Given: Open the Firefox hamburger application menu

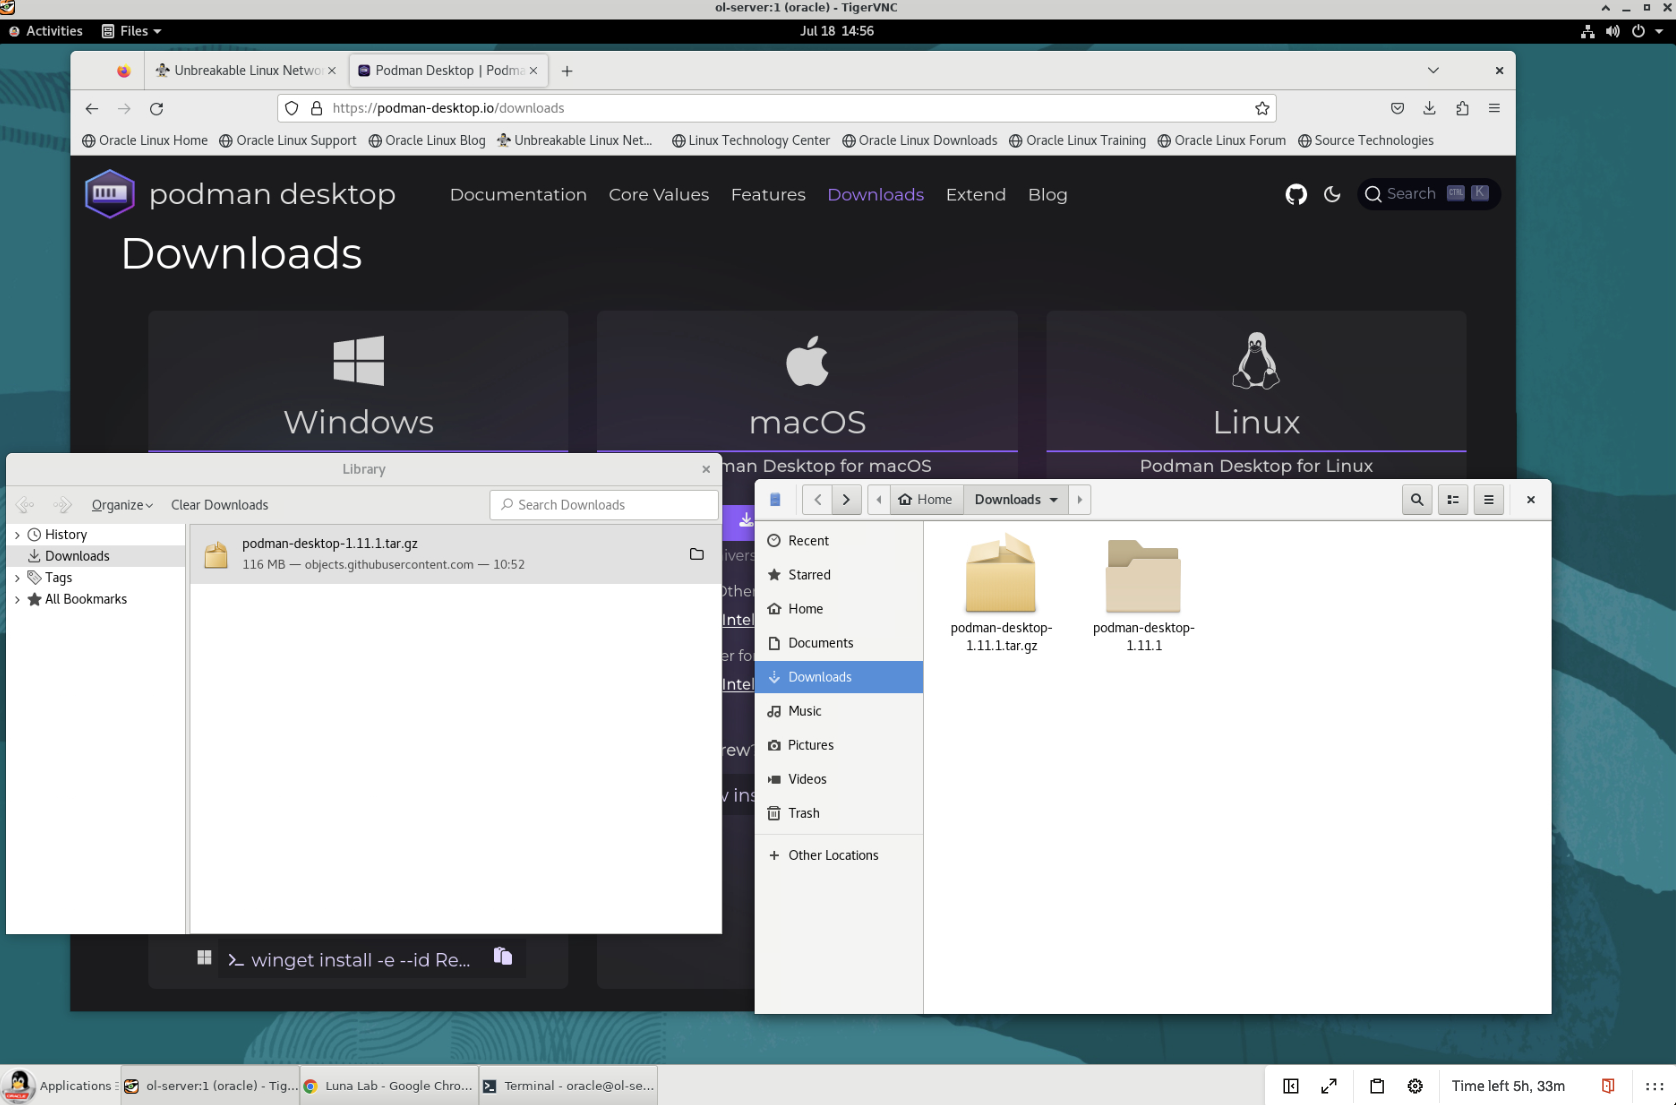Looking at the screenshot, I should point(1494,108).
